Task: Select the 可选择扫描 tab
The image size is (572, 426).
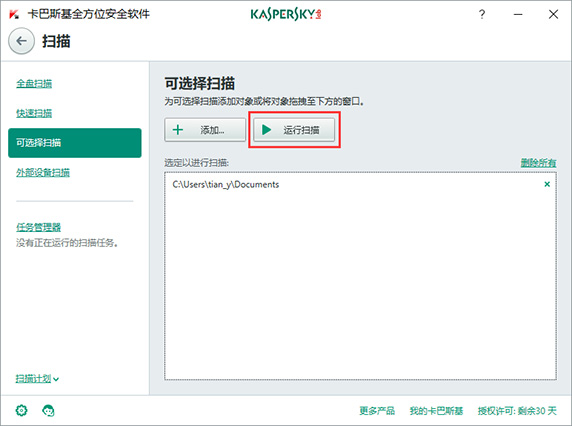Action: (x=75, y=143)
